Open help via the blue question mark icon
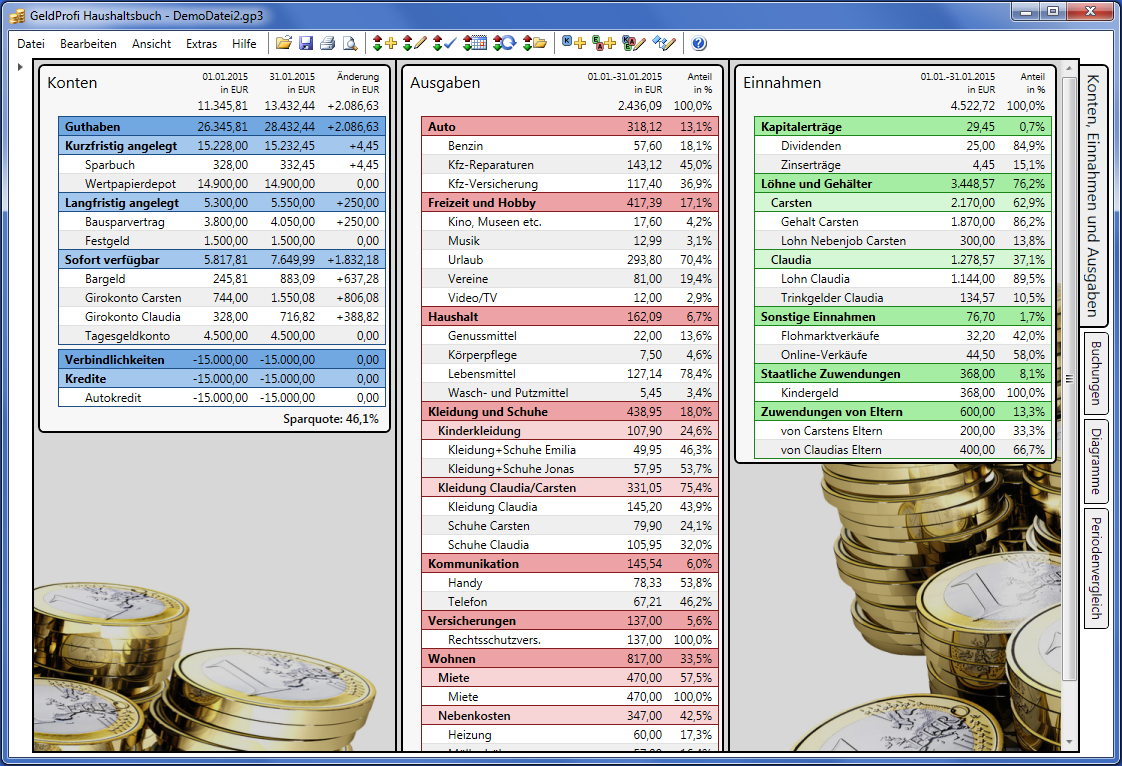 click(699, 43)
